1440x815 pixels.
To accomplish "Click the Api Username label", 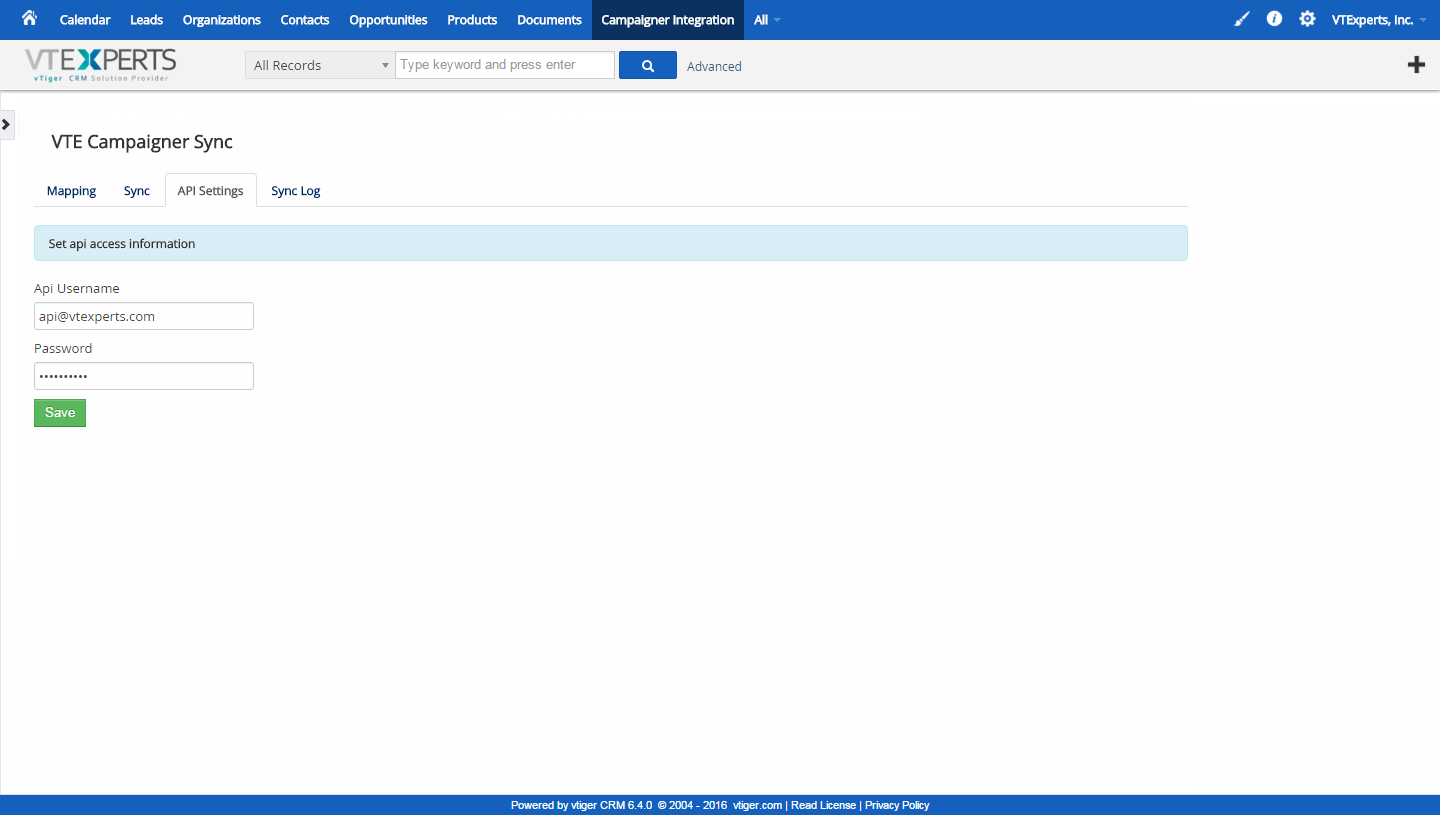I will (x=77, y=288).
